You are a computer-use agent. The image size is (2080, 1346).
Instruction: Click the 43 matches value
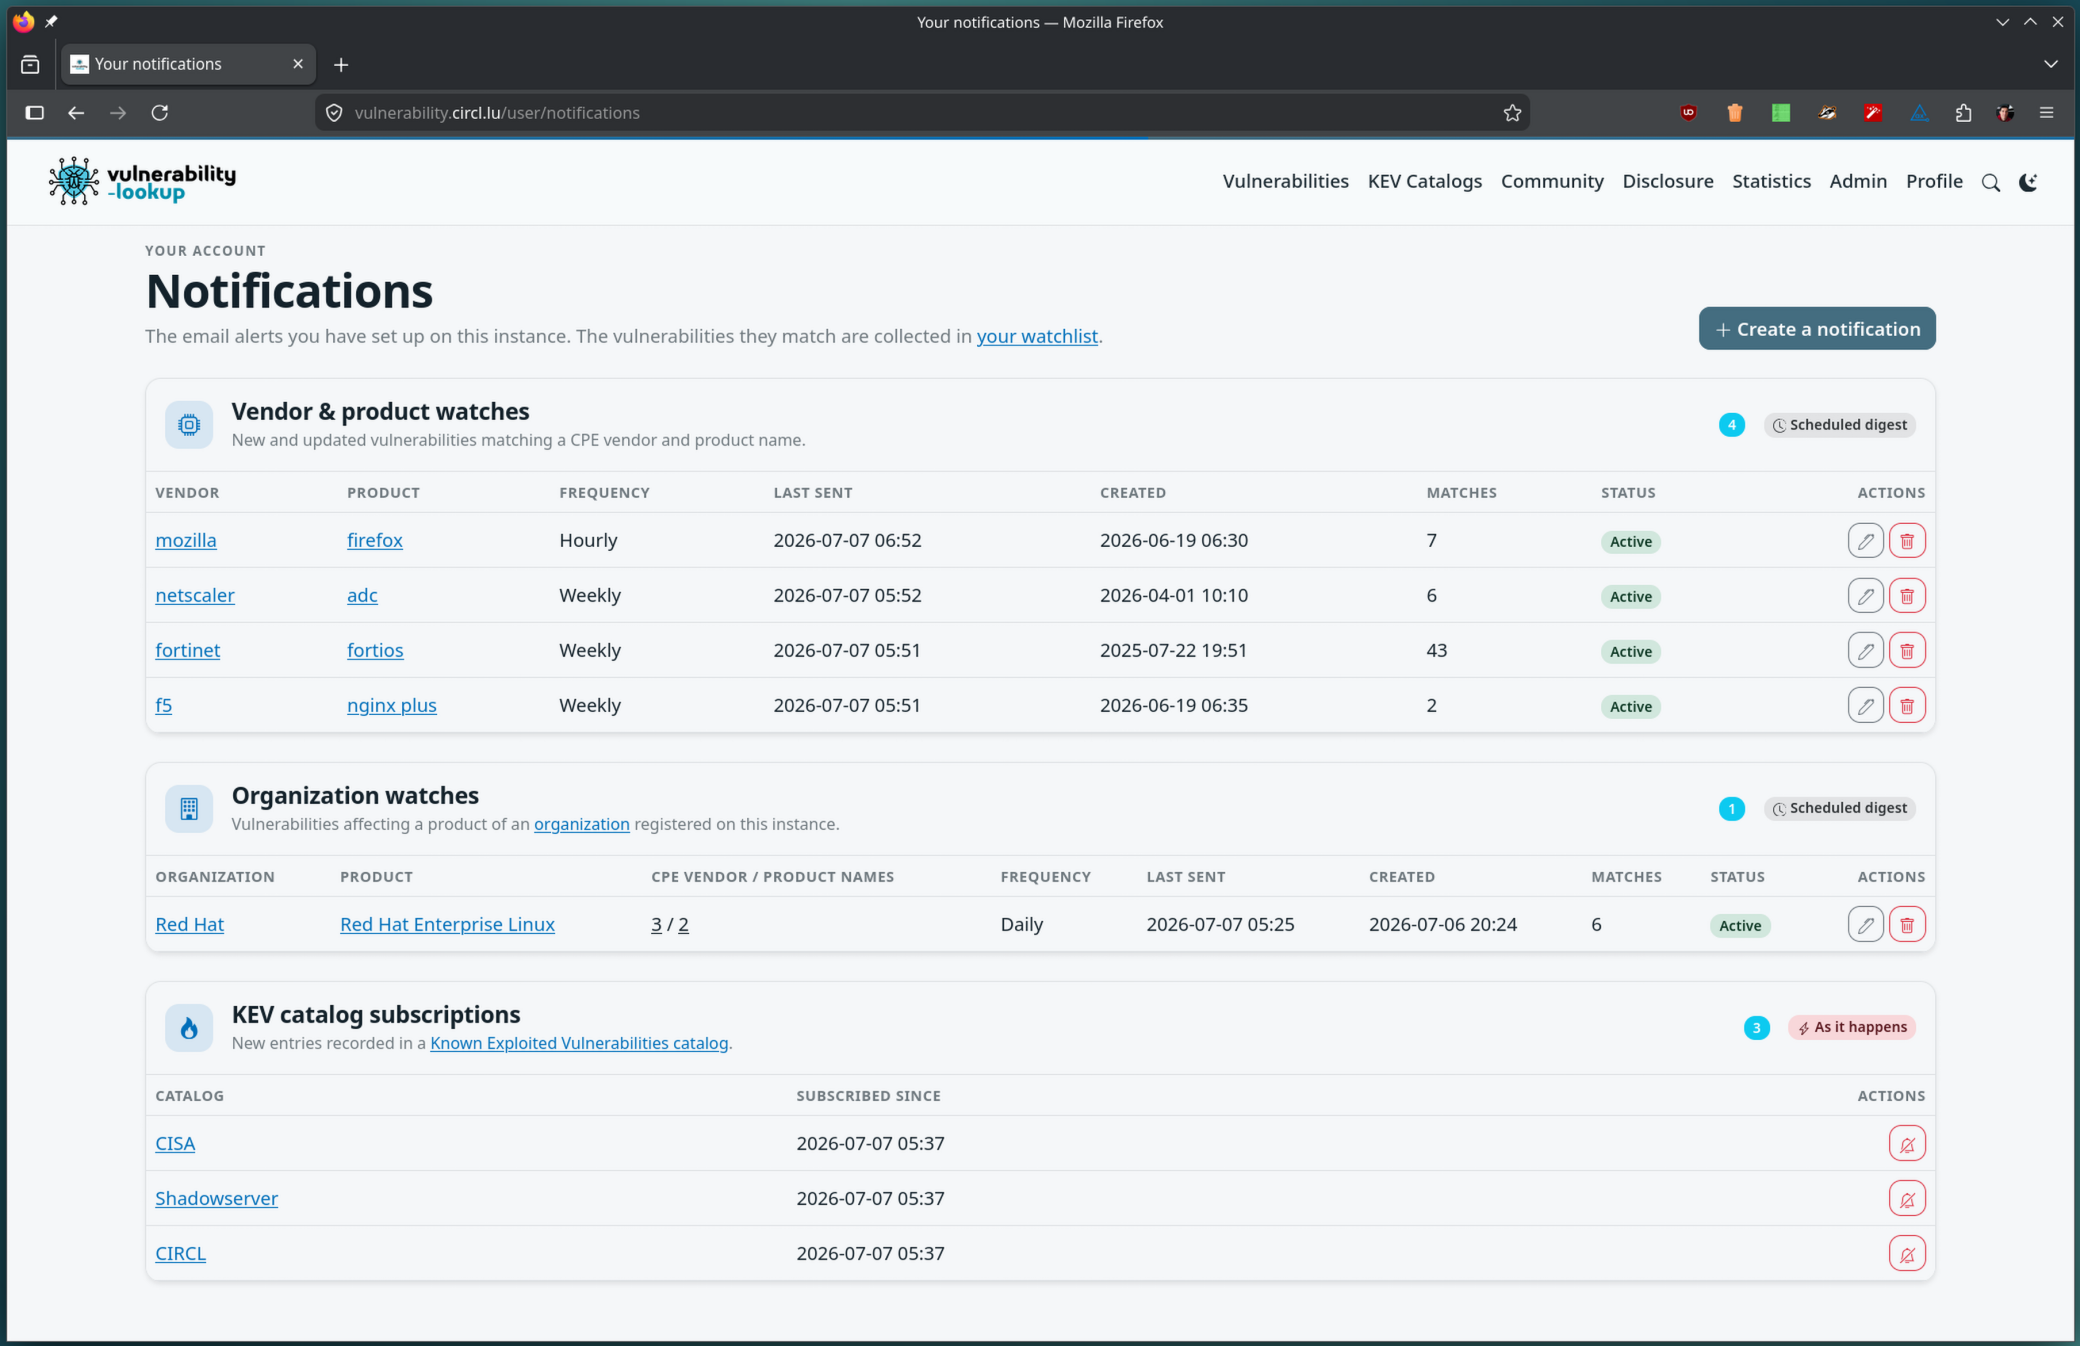tap(1437, 651)
